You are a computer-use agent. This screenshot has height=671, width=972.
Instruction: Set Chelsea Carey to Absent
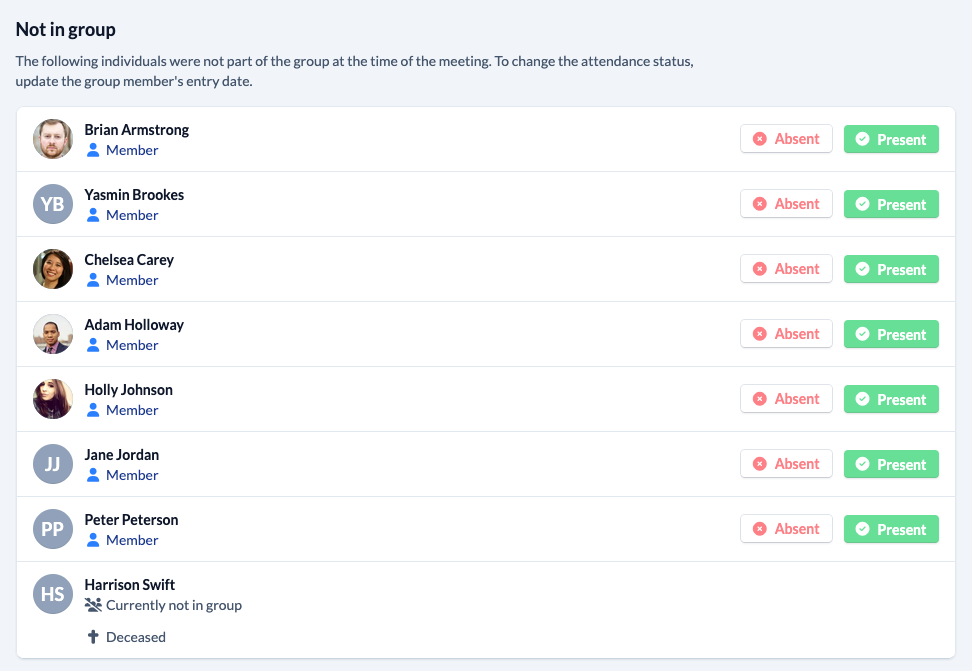tap(786, 269)
